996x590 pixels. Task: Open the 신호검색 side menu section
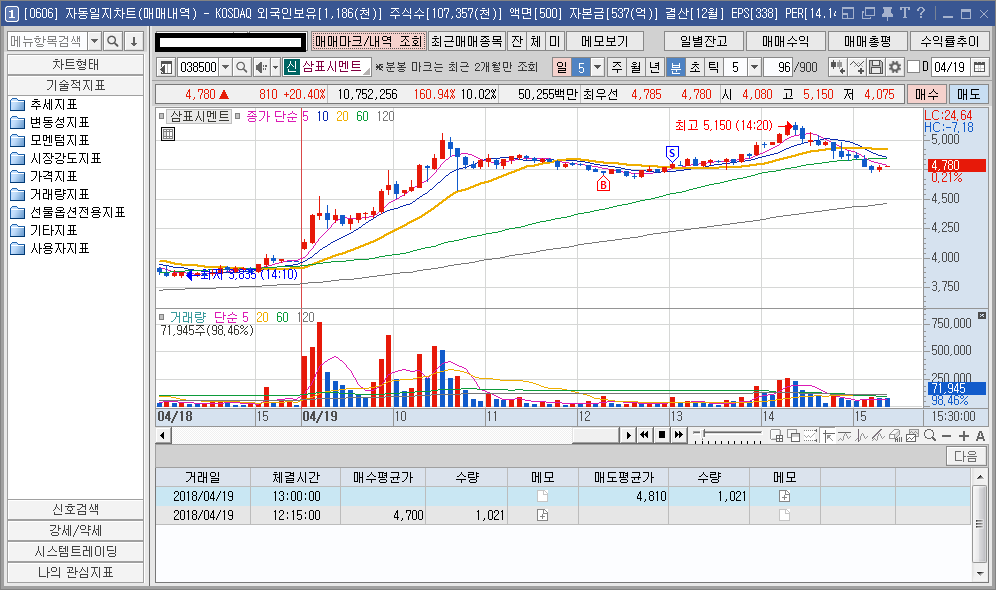click(76, 509)
